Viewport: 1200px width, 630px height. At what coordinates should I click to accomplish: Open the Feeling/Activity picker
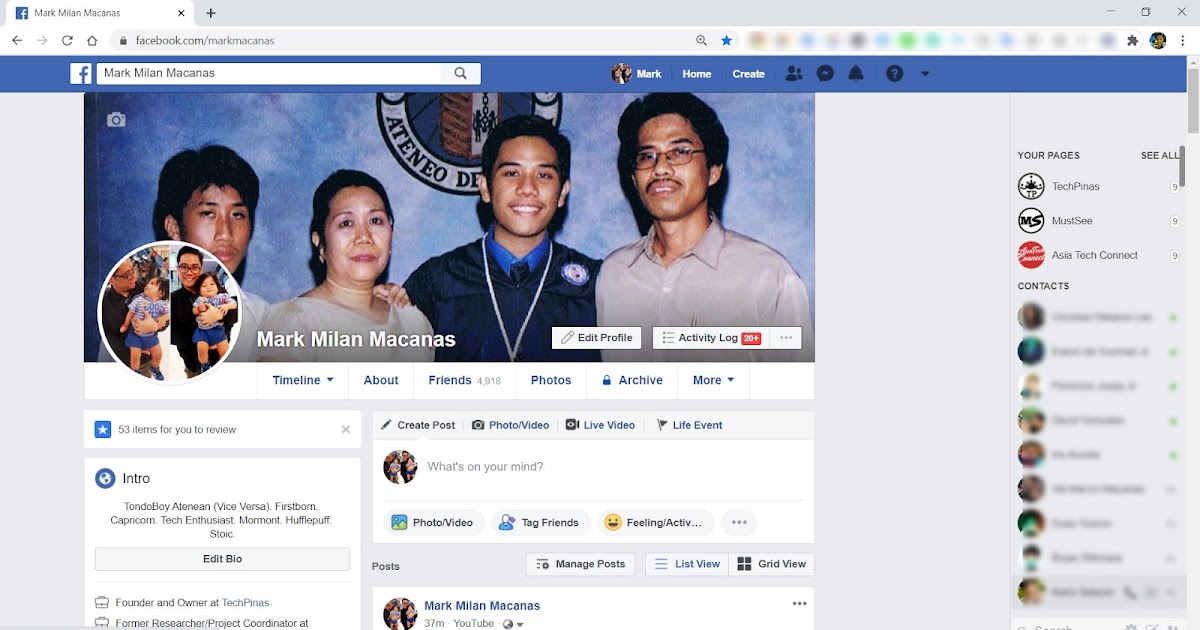[x=656, y=522]
